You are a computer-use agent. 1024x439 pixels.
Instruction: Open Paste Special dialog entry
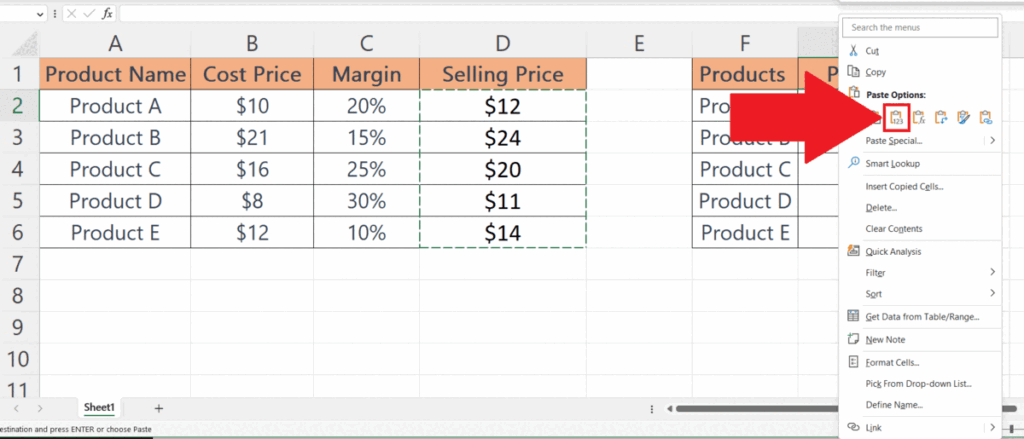[x=920, y=140]
